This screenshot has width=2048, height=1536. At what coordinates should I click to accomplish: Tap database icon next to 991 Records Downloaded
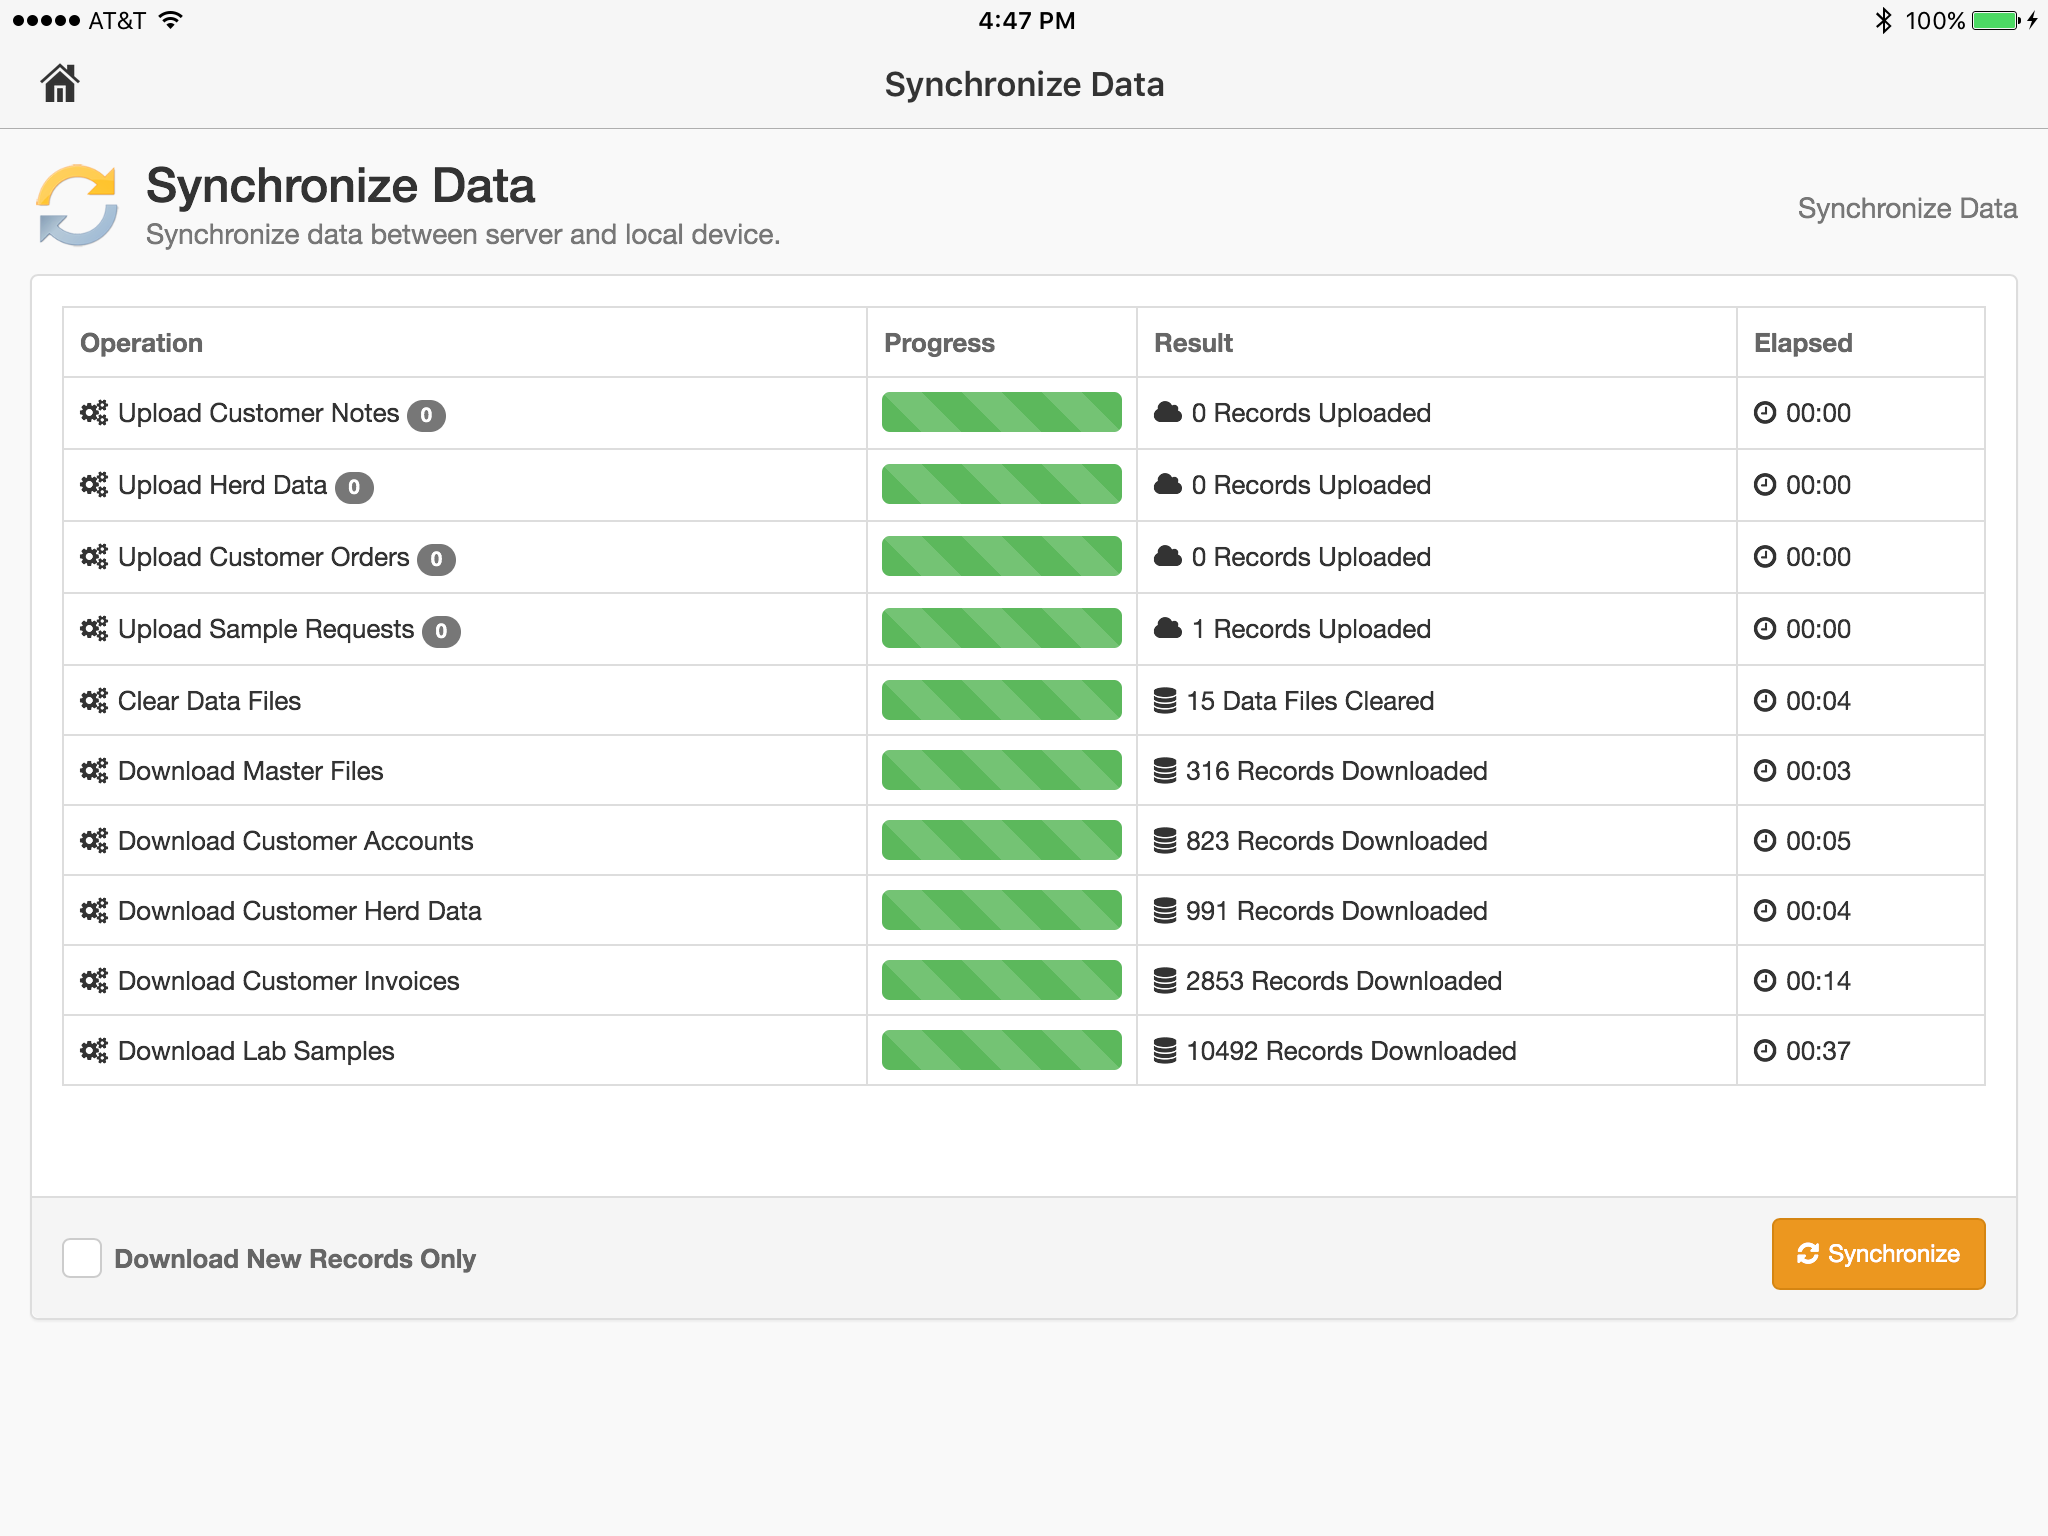1165,911
